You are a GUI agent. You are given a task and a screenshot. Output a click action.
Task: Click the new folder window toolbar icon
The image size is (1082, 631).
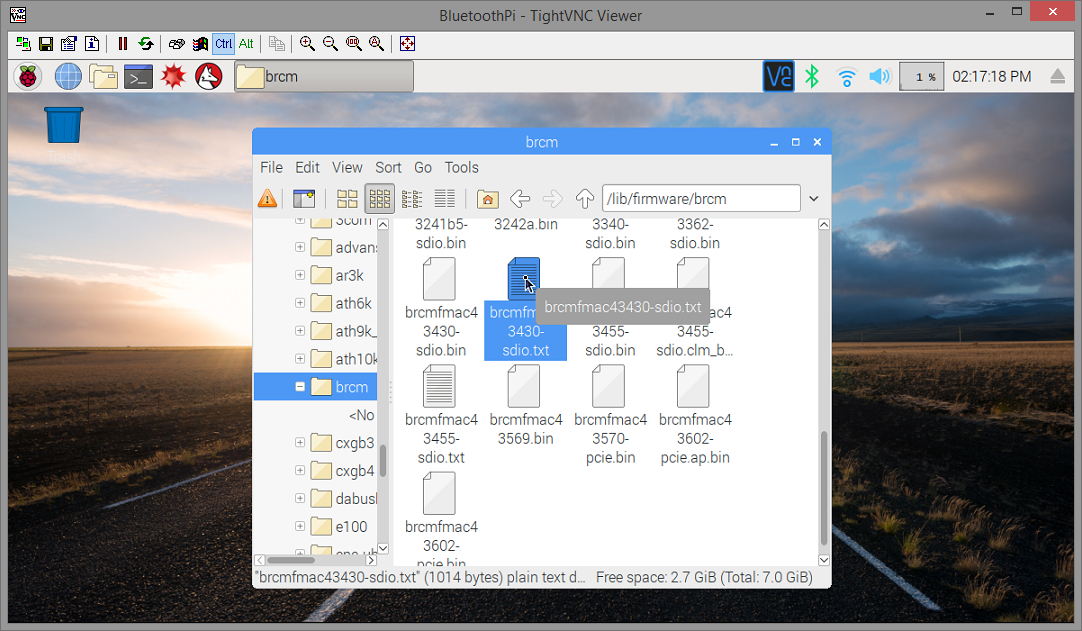tap(304, 199)
